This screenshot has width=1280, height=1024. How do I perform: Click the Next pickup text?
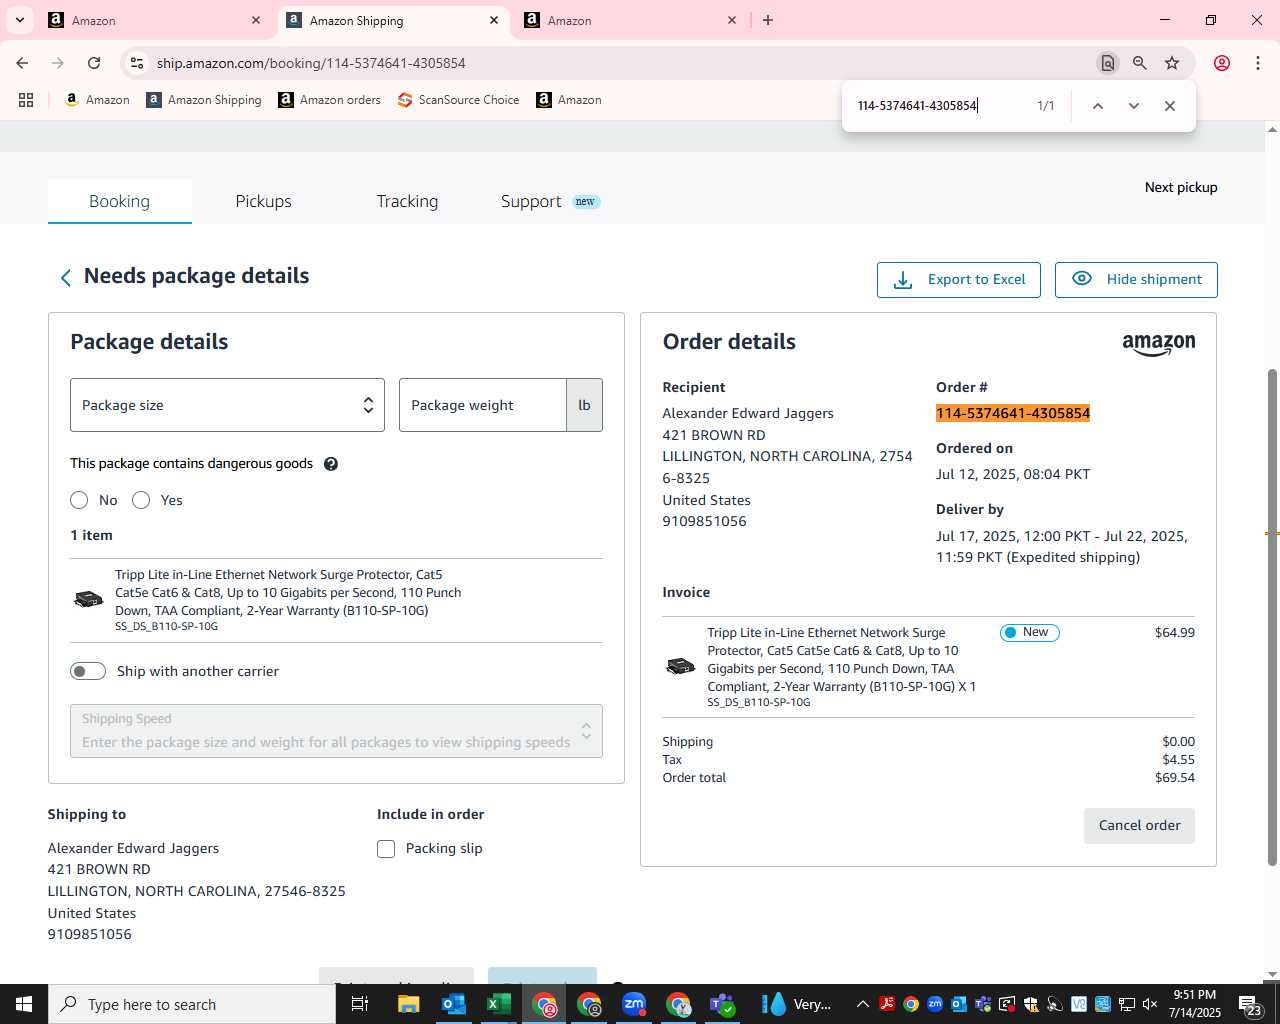[x=1181, y=187]
